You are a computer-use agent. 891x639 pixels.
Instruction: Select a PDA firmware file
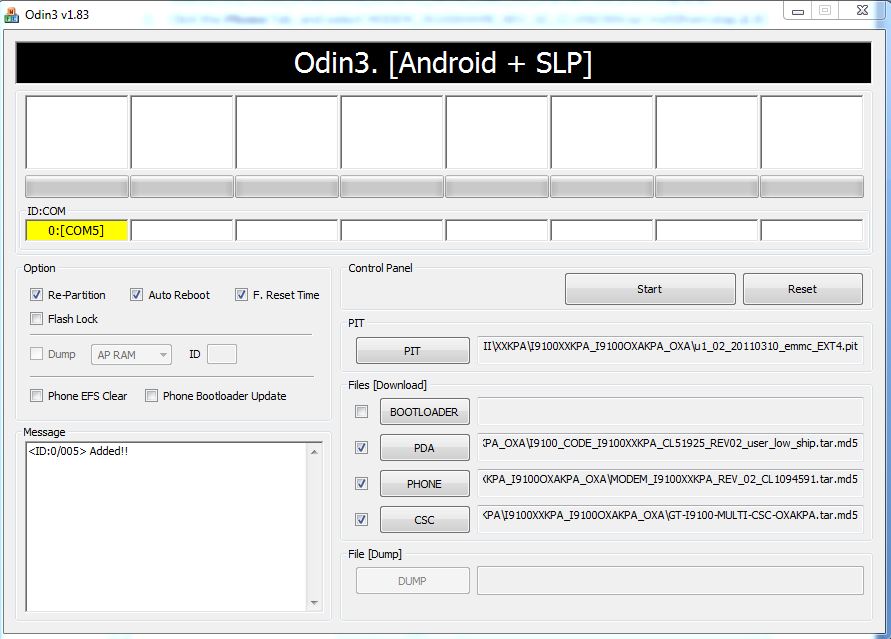[x=424, y=448]
